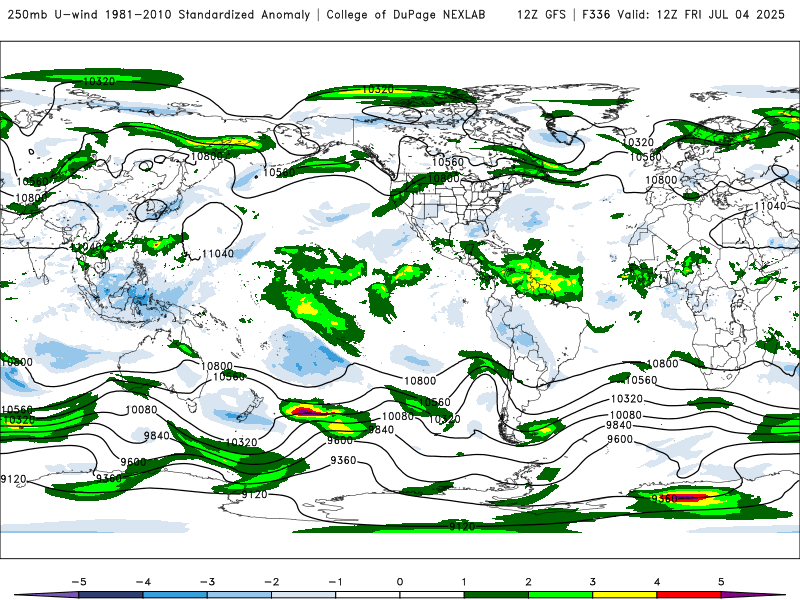The image size is (800, 600).
Task: Click the '11040' contour label over the Middle East
Action: 770,206
